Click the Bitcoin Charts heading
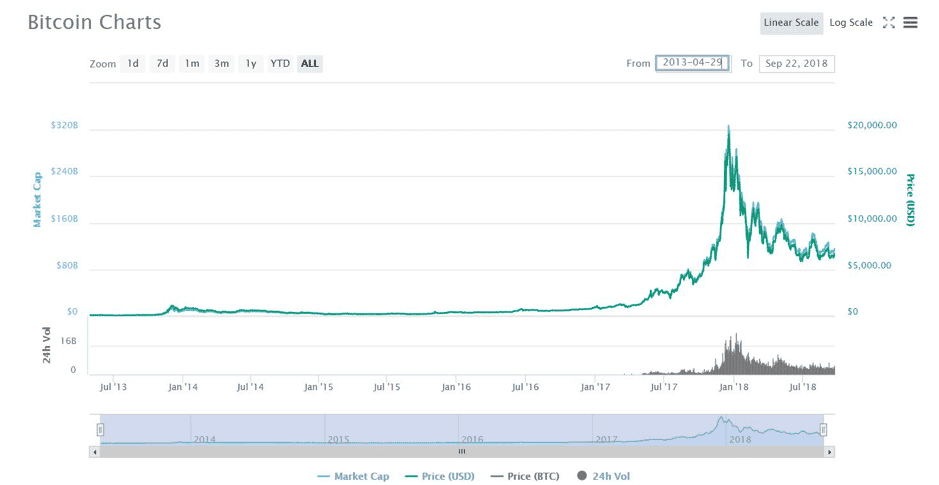Viewport: 939px width, 485px height. [95, 23]
